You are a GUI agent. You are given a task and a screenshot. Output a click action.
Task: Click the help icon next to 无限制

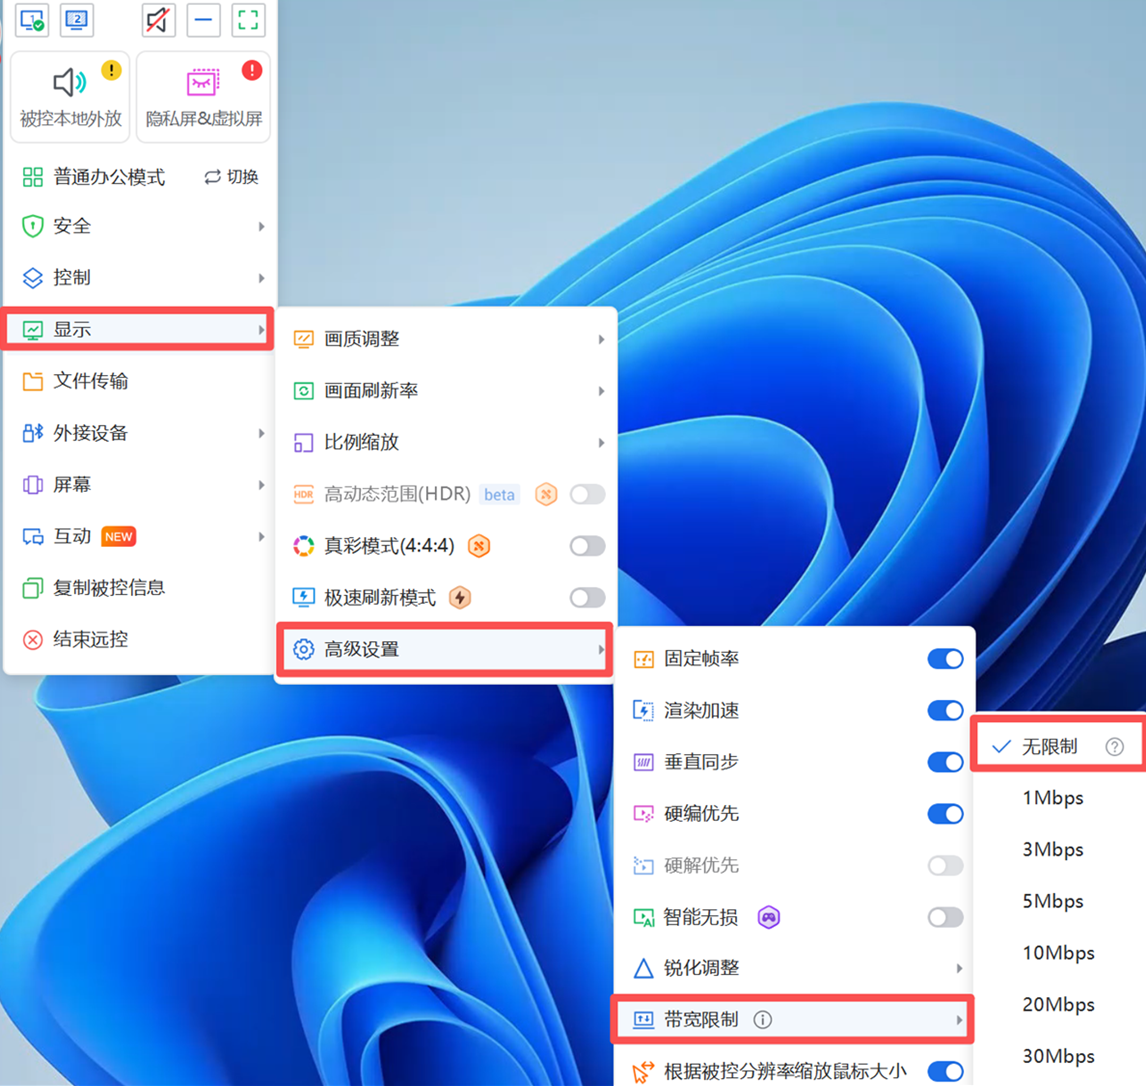1114,747
